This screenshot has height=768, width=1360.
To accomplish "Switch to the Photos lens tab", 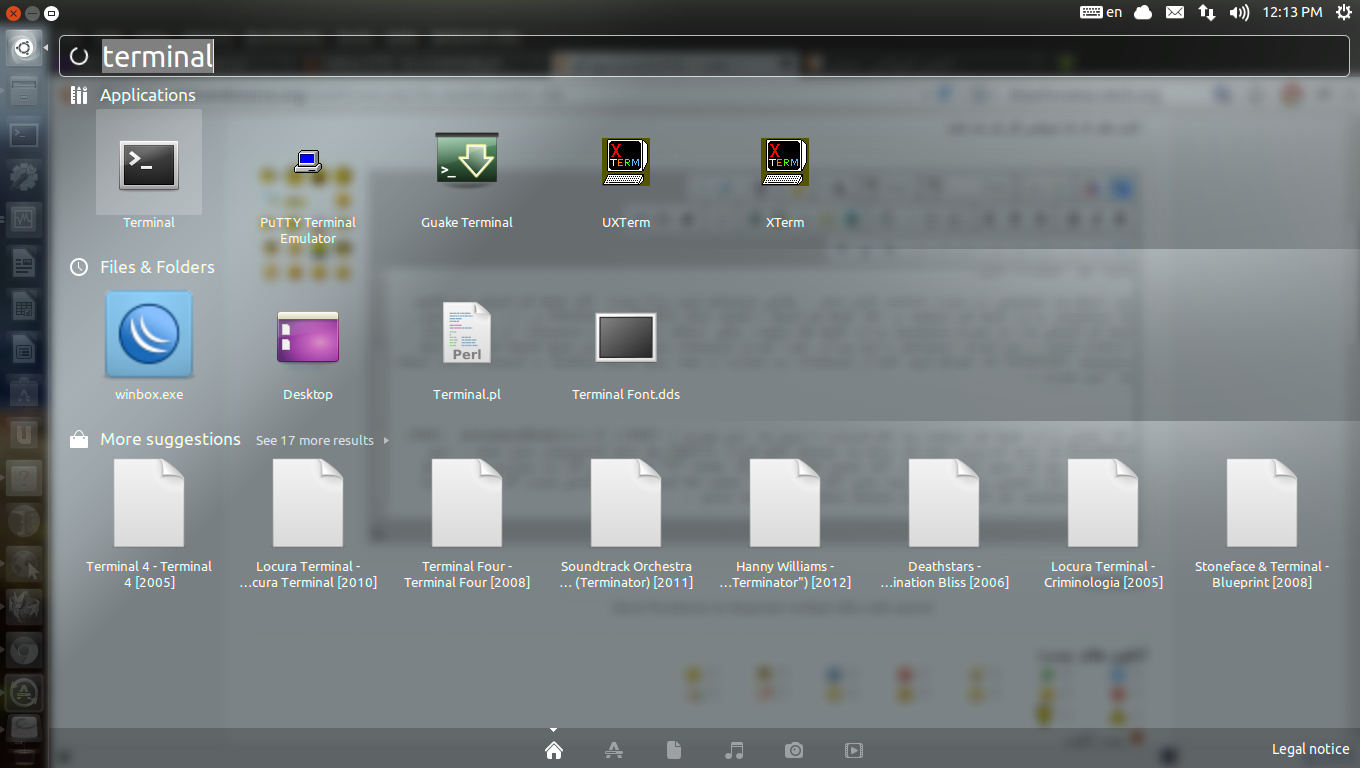I will [x=794, y=750].
